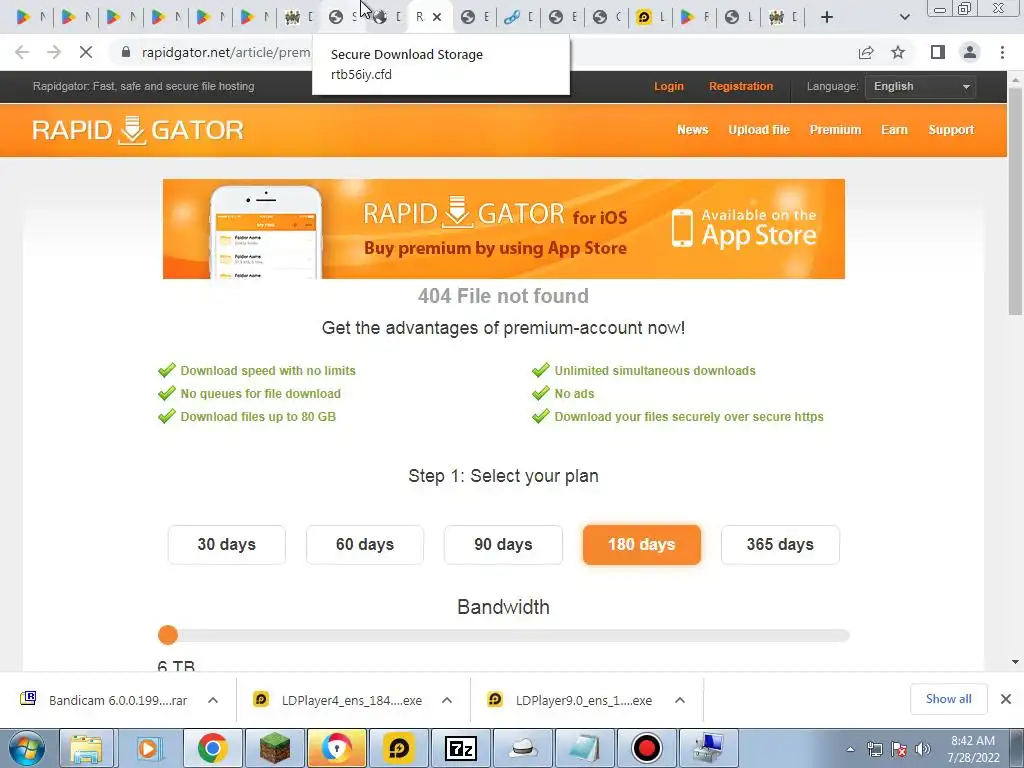Expand the tab search chevron
Screen dimensions: 1024x768
tap(904, 18)
